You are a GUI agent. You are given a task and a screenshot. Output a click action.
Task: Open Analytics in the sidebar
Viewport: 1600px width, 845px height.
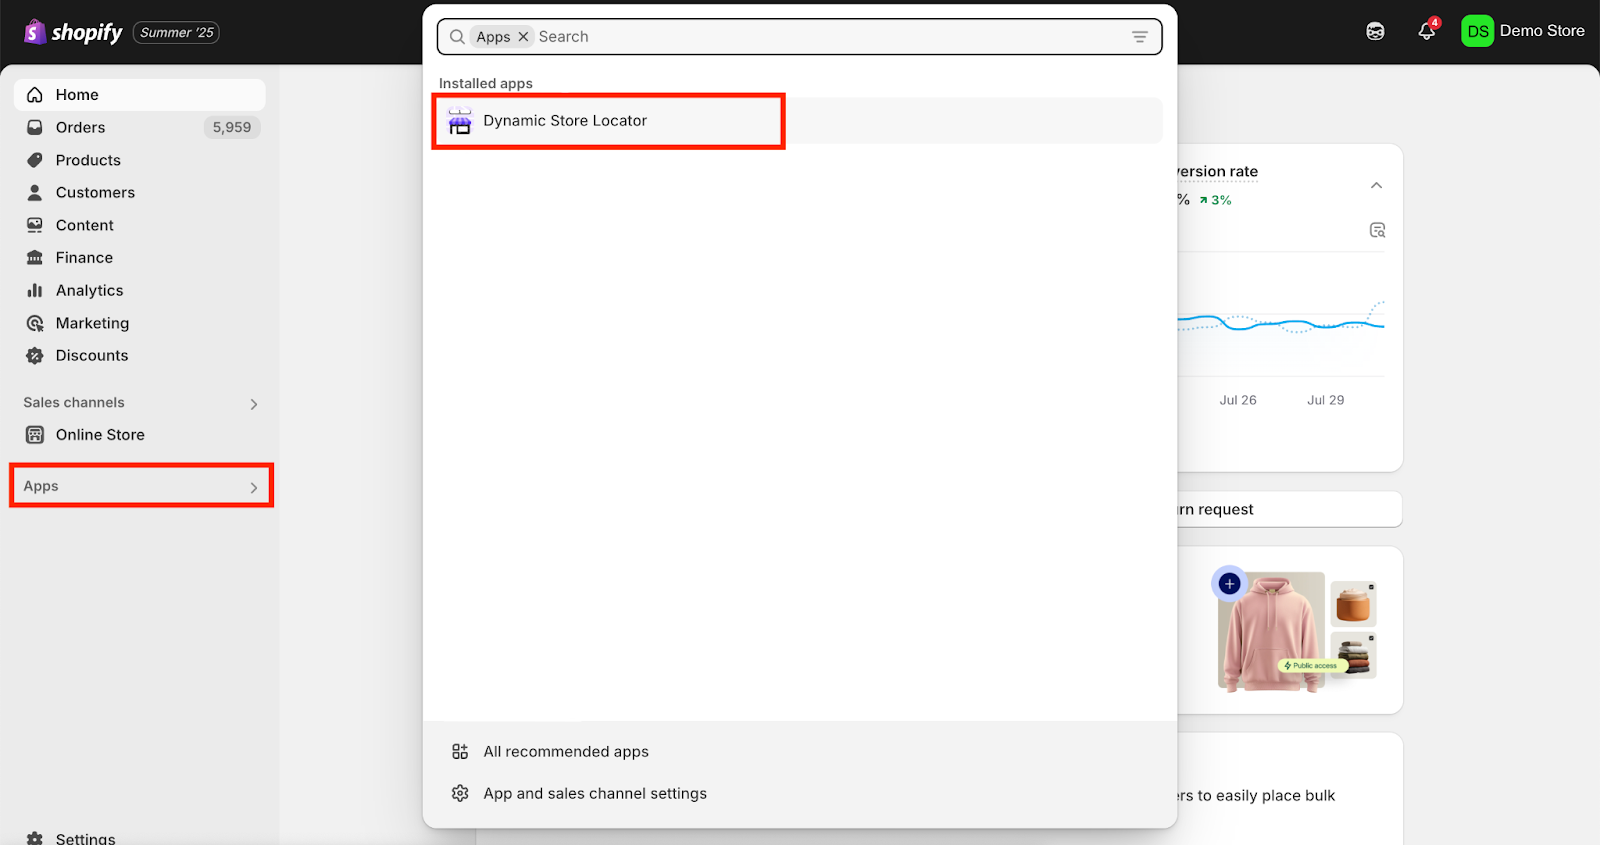(140, 291)
